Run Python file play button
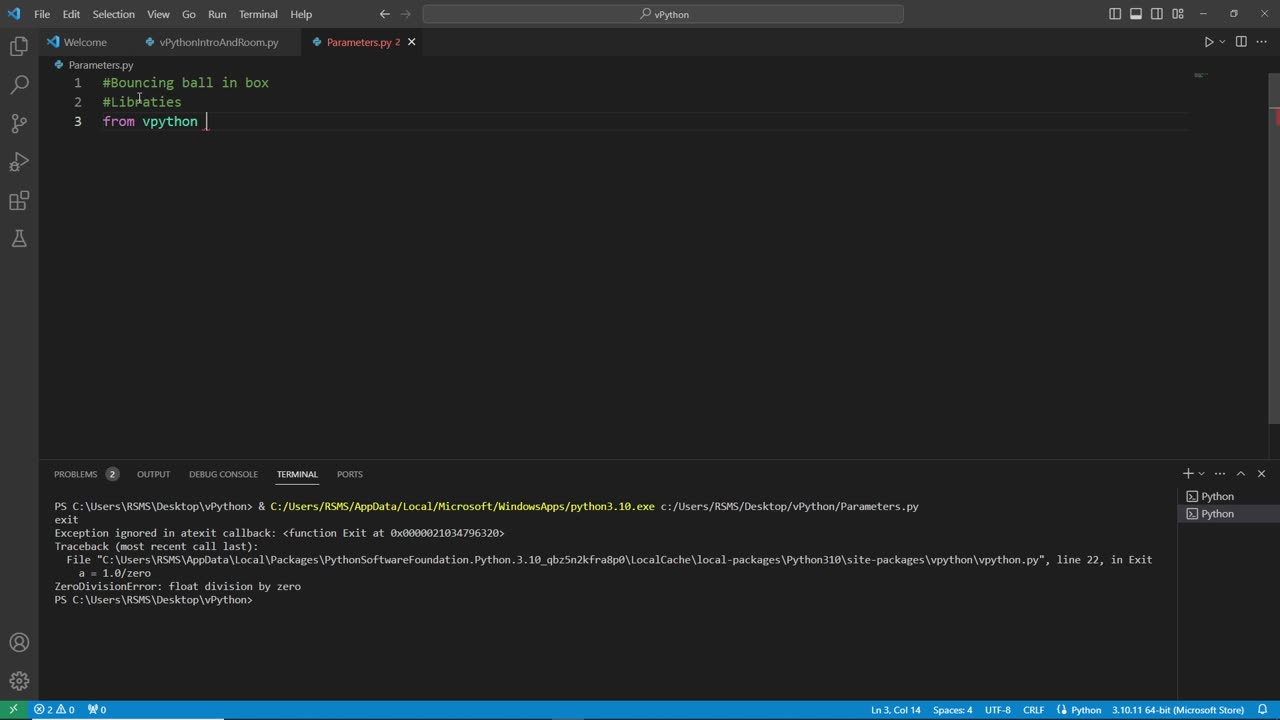 1208,42
